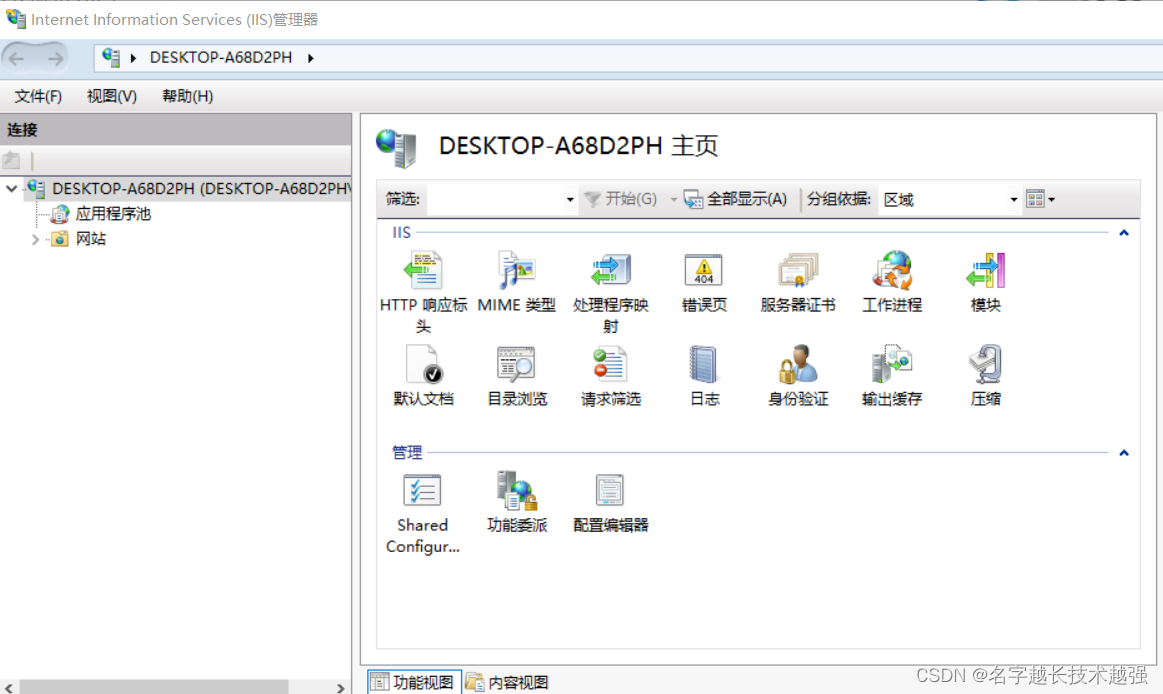Open the MIME 类型 feature

(x=516, y=271)
